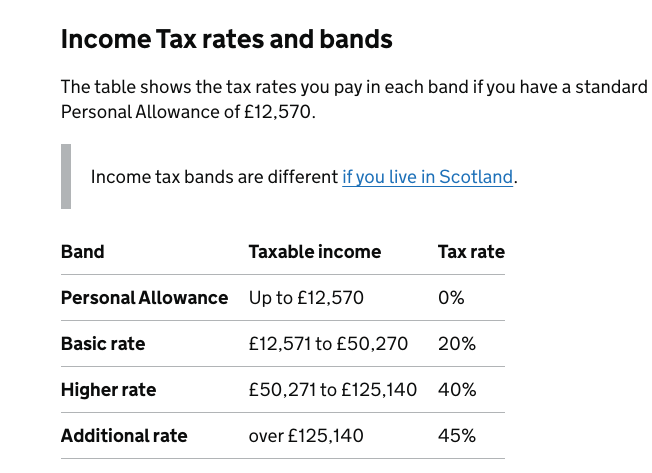The image size is (652, 473).
Task: Click the grey inset bar beside Scotland note
Action: pyautogui.click(x=66, y=177)
